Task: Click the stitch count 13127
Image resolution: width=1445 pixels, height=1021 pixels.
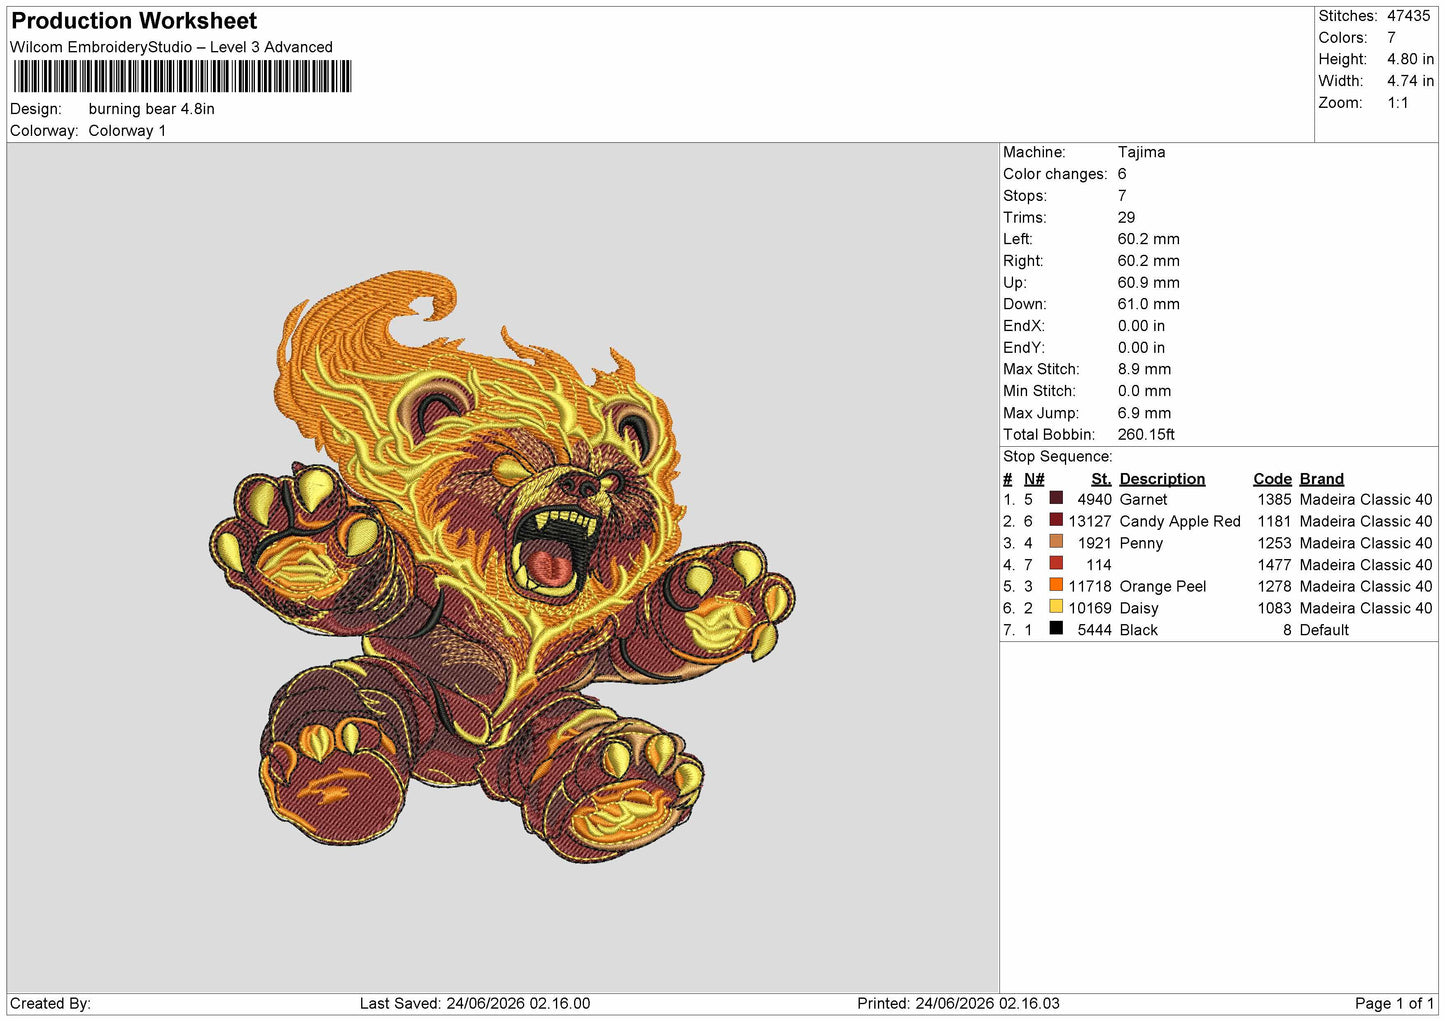Action: pos(1090,522)
